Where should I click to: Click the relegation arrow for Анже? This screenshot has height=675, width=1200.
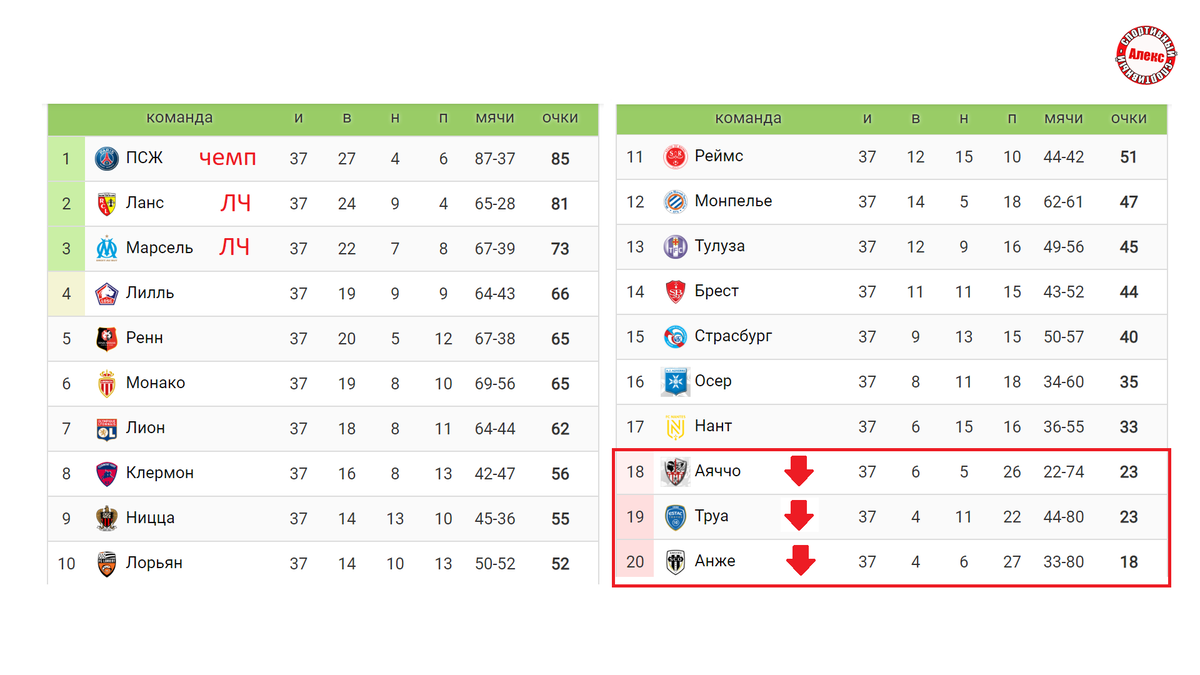(800, 560)
